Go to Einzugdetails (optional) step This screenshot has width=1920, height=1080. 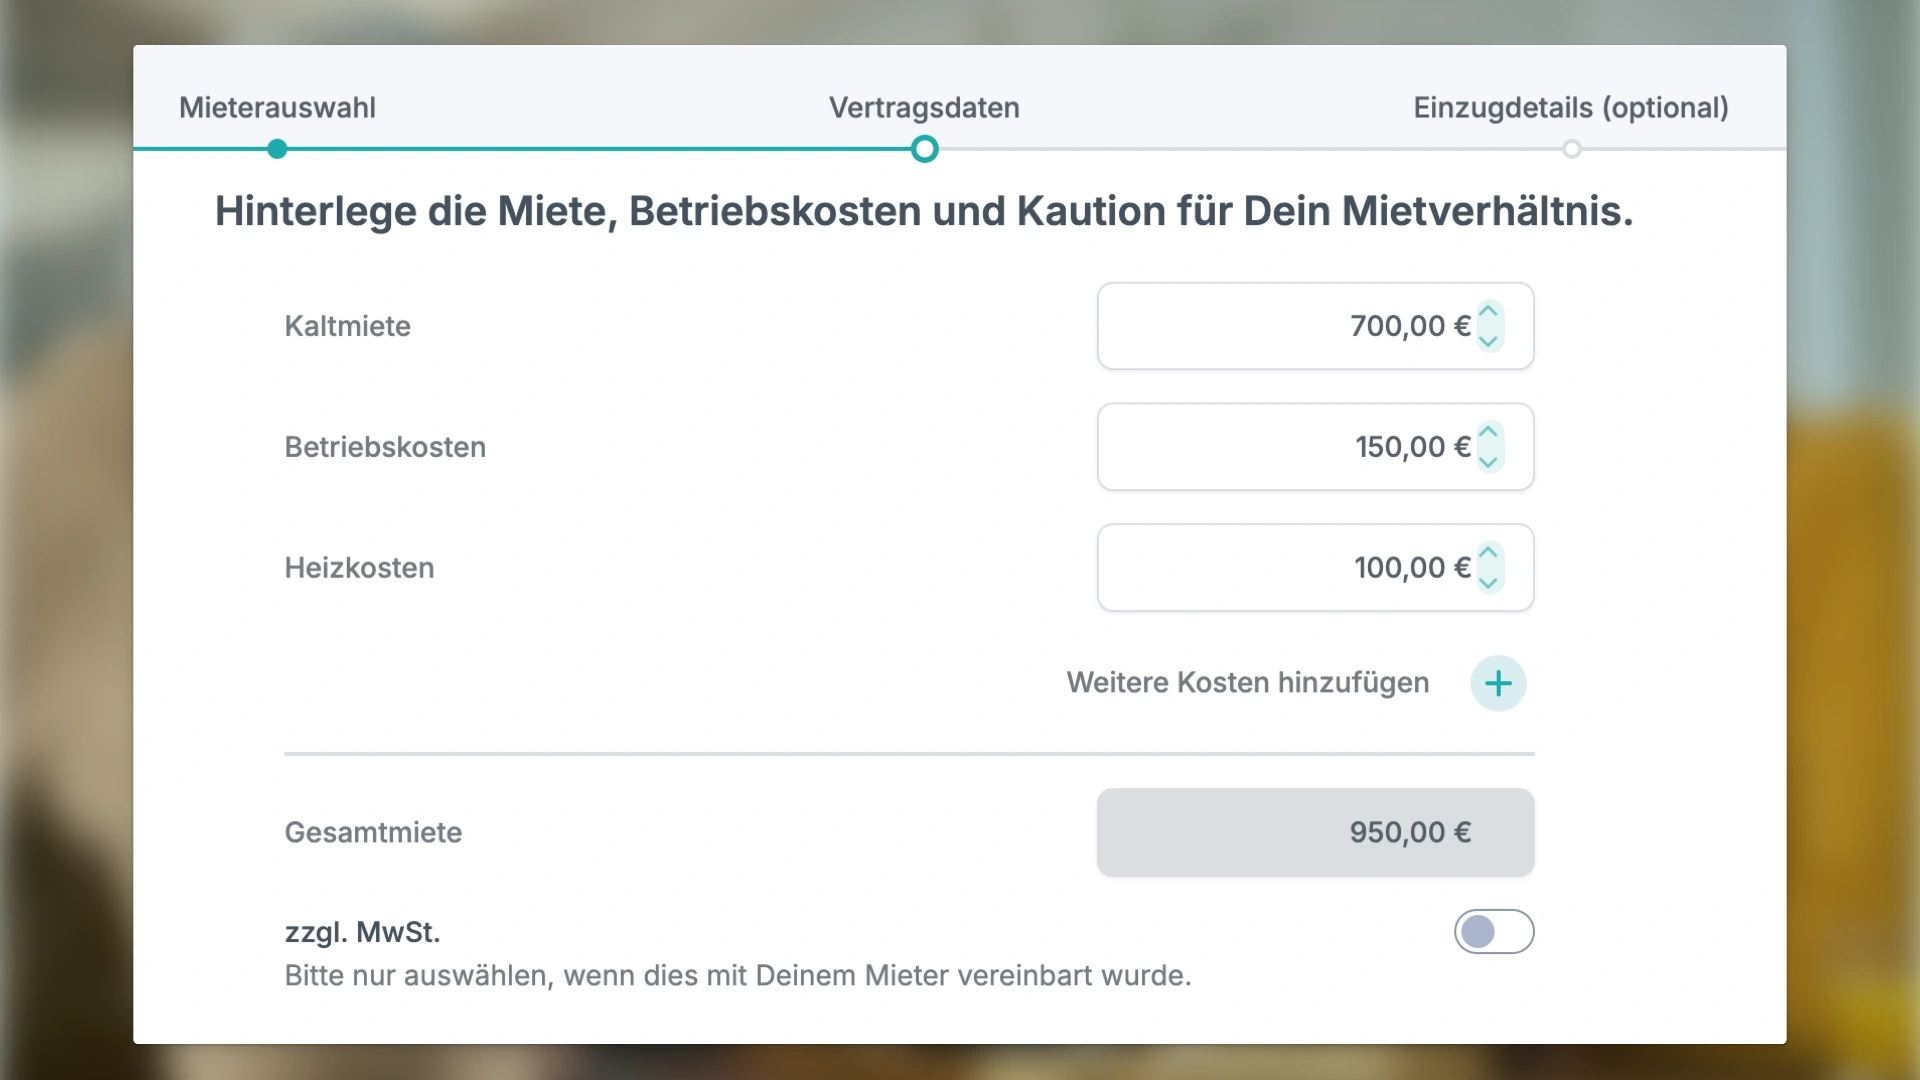(1571, 108)
